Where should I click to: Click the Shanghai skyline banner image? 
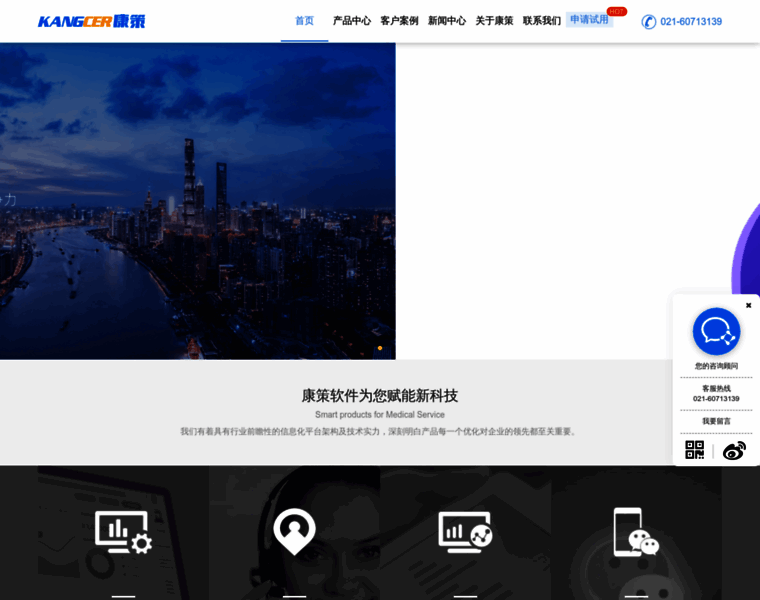coord(198,201)
